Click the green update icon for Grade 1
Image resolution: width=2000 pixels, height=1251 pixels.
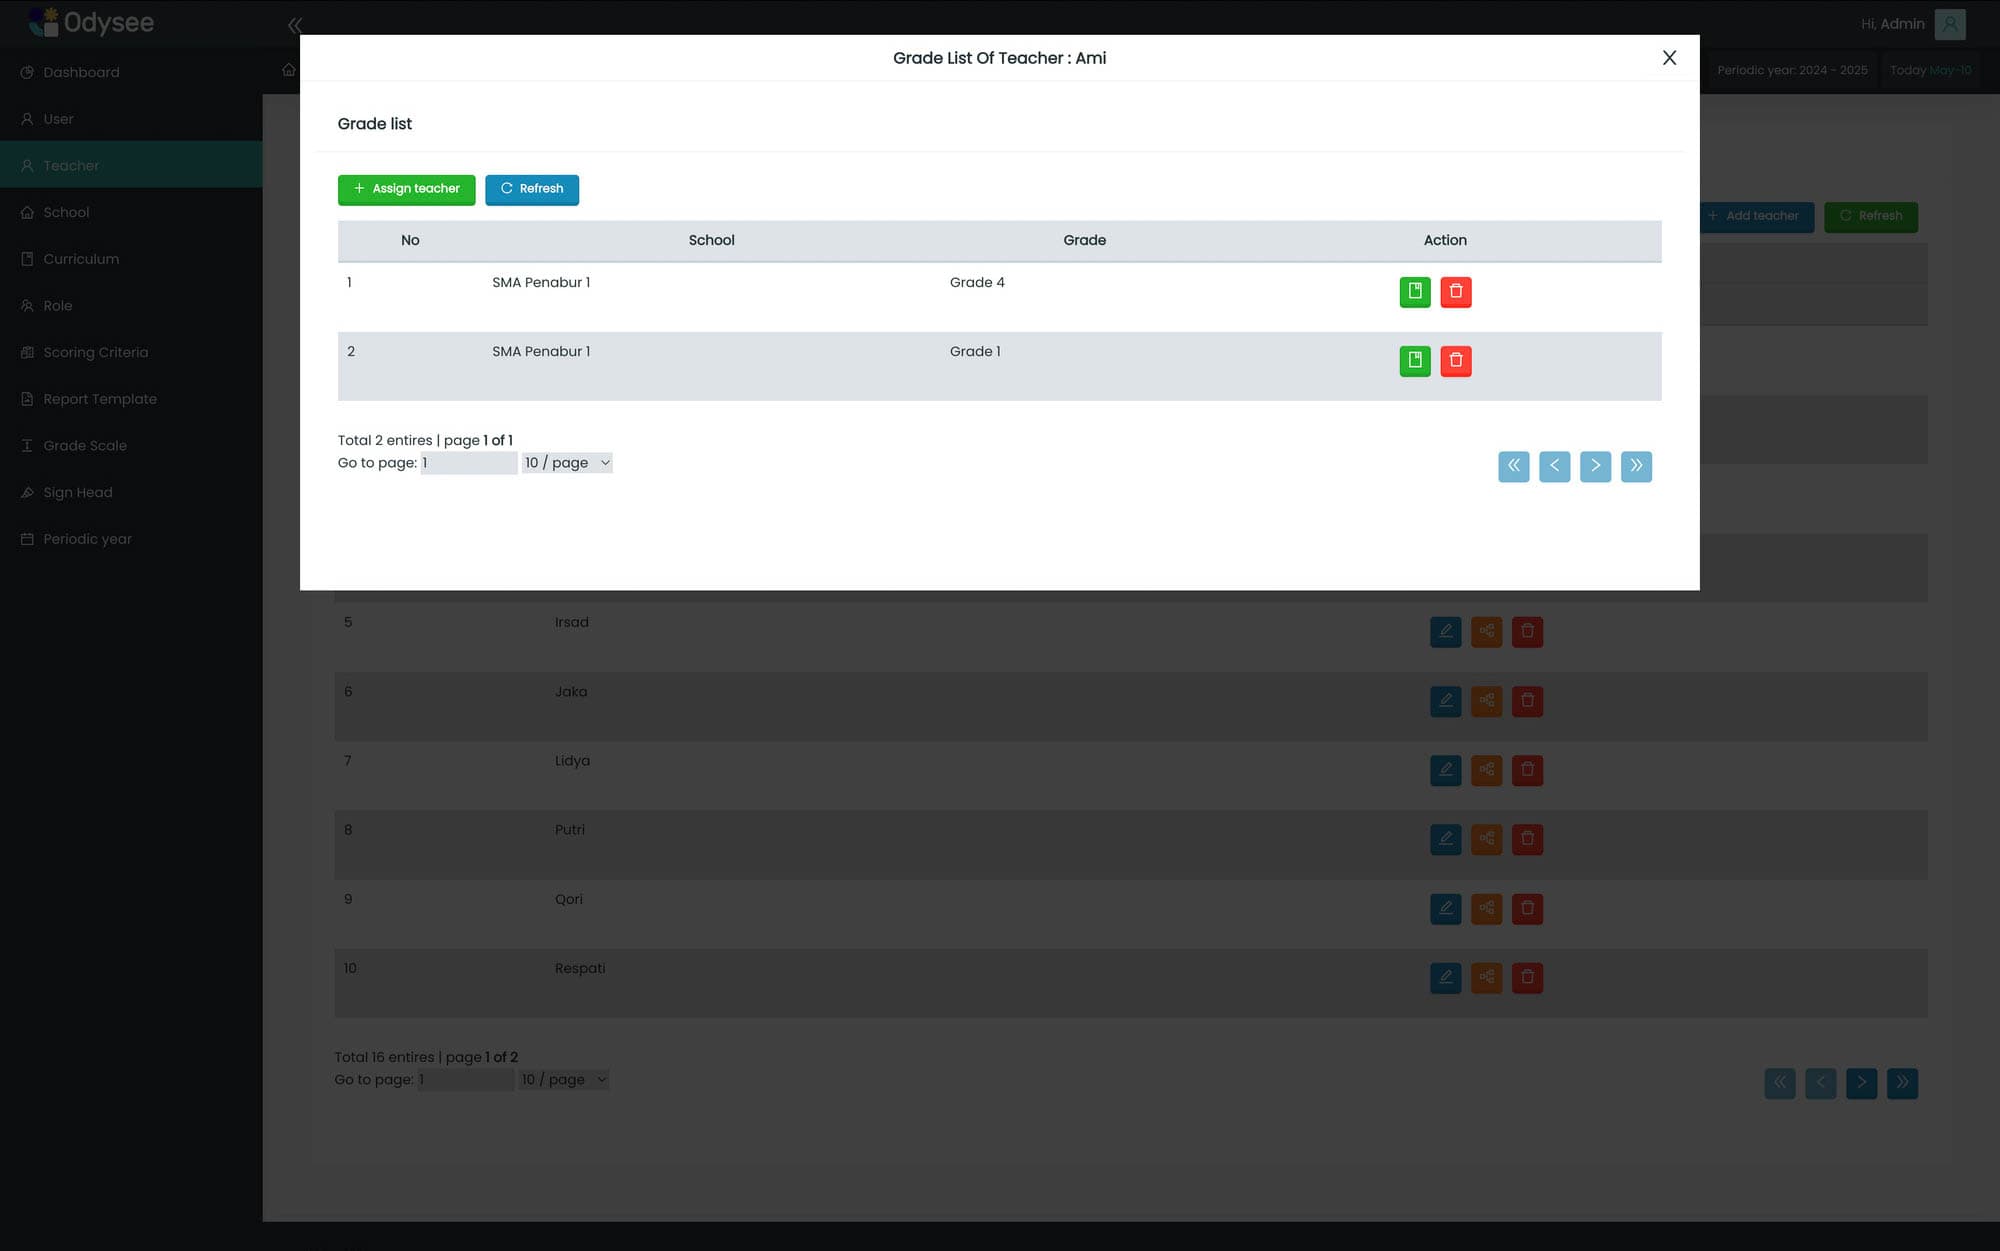point(1414,361)
